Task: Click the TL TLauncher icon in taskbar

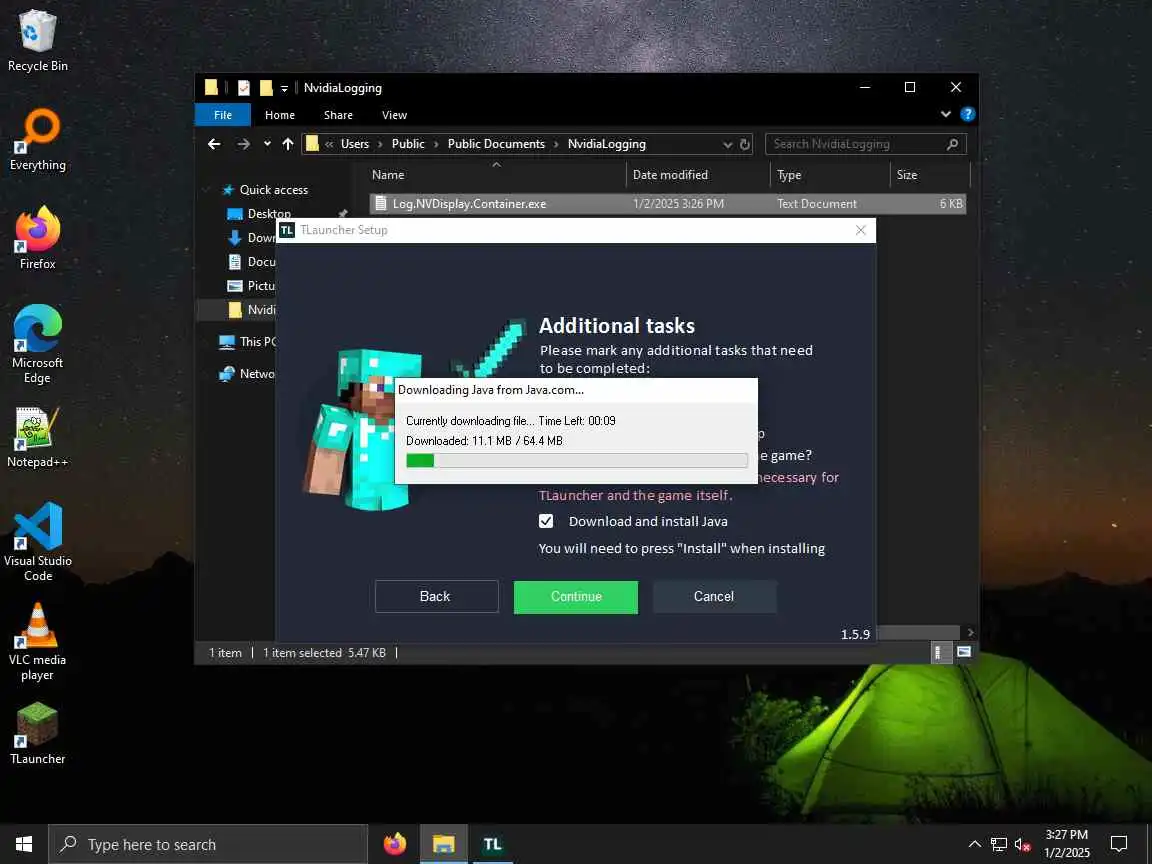Action: 492,843
